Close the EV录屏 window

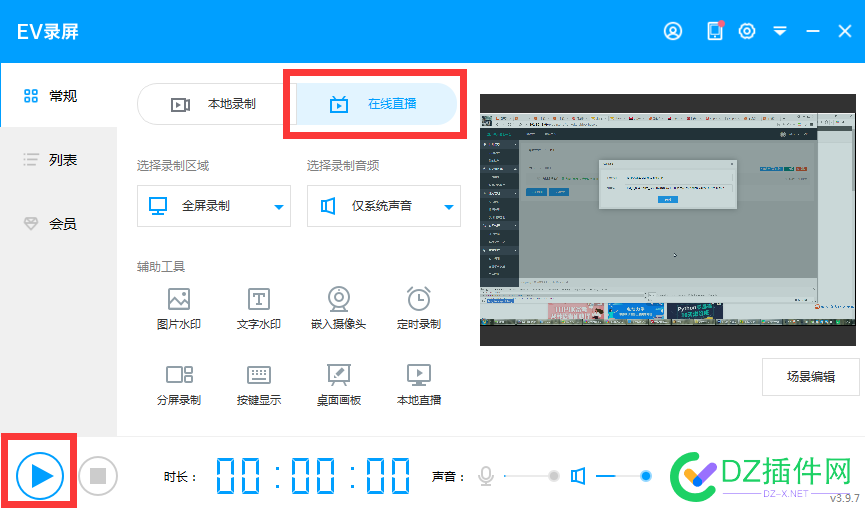845,31
